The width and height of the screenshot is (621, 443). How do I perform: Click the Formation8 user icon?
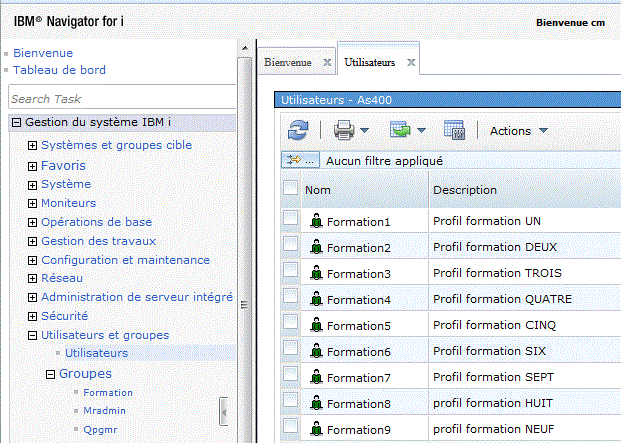[316, 403]
